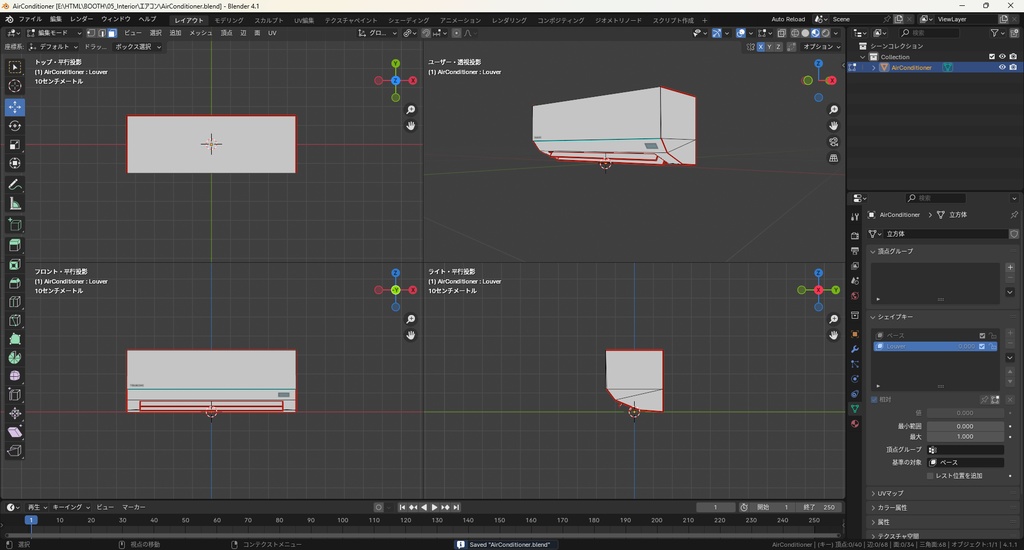Screen dimensions: 1024x550
Task: Choose the Annotate pencil tool
Action: (x=15, y=185)
